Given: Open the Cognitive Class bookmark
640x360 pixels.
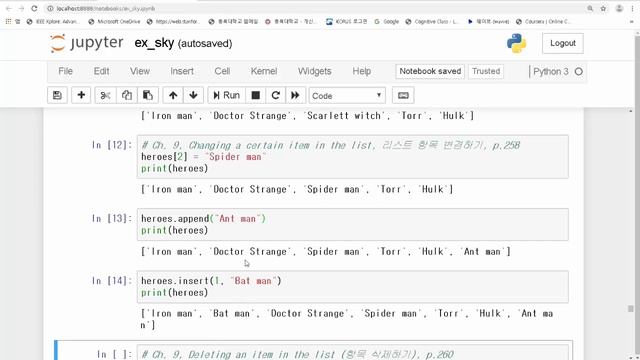Looking at the screenshot, I should click(x=432, y=22).
